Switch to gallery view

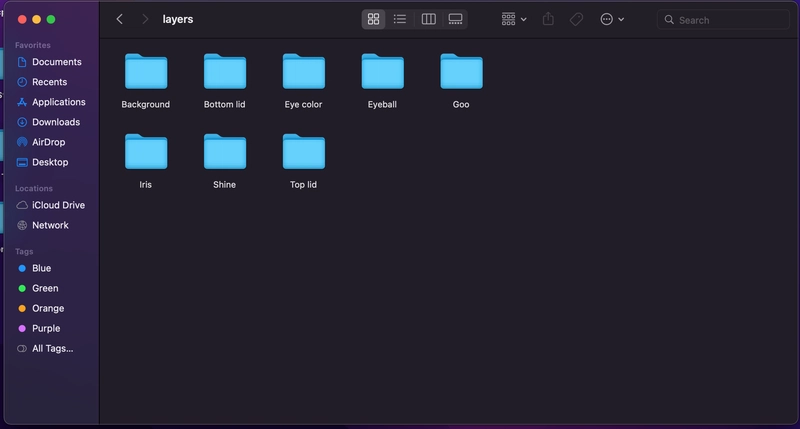pyautogui.click(x=455, y=19)
